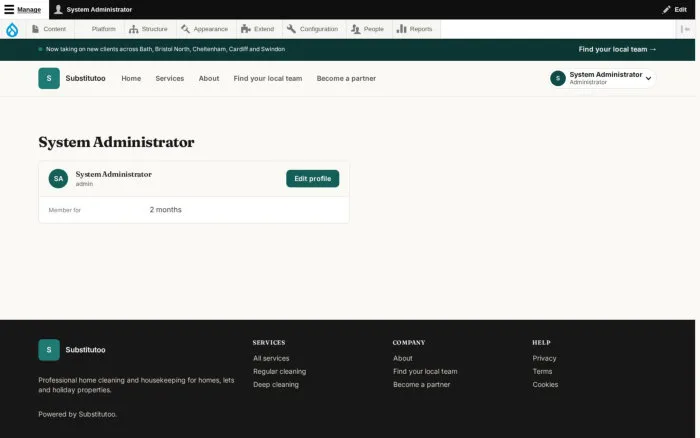Image resolution: width=700 pixels, height=438 pixels.
Task: Go to Become a partner nav item
Action: tap(346, 79)
